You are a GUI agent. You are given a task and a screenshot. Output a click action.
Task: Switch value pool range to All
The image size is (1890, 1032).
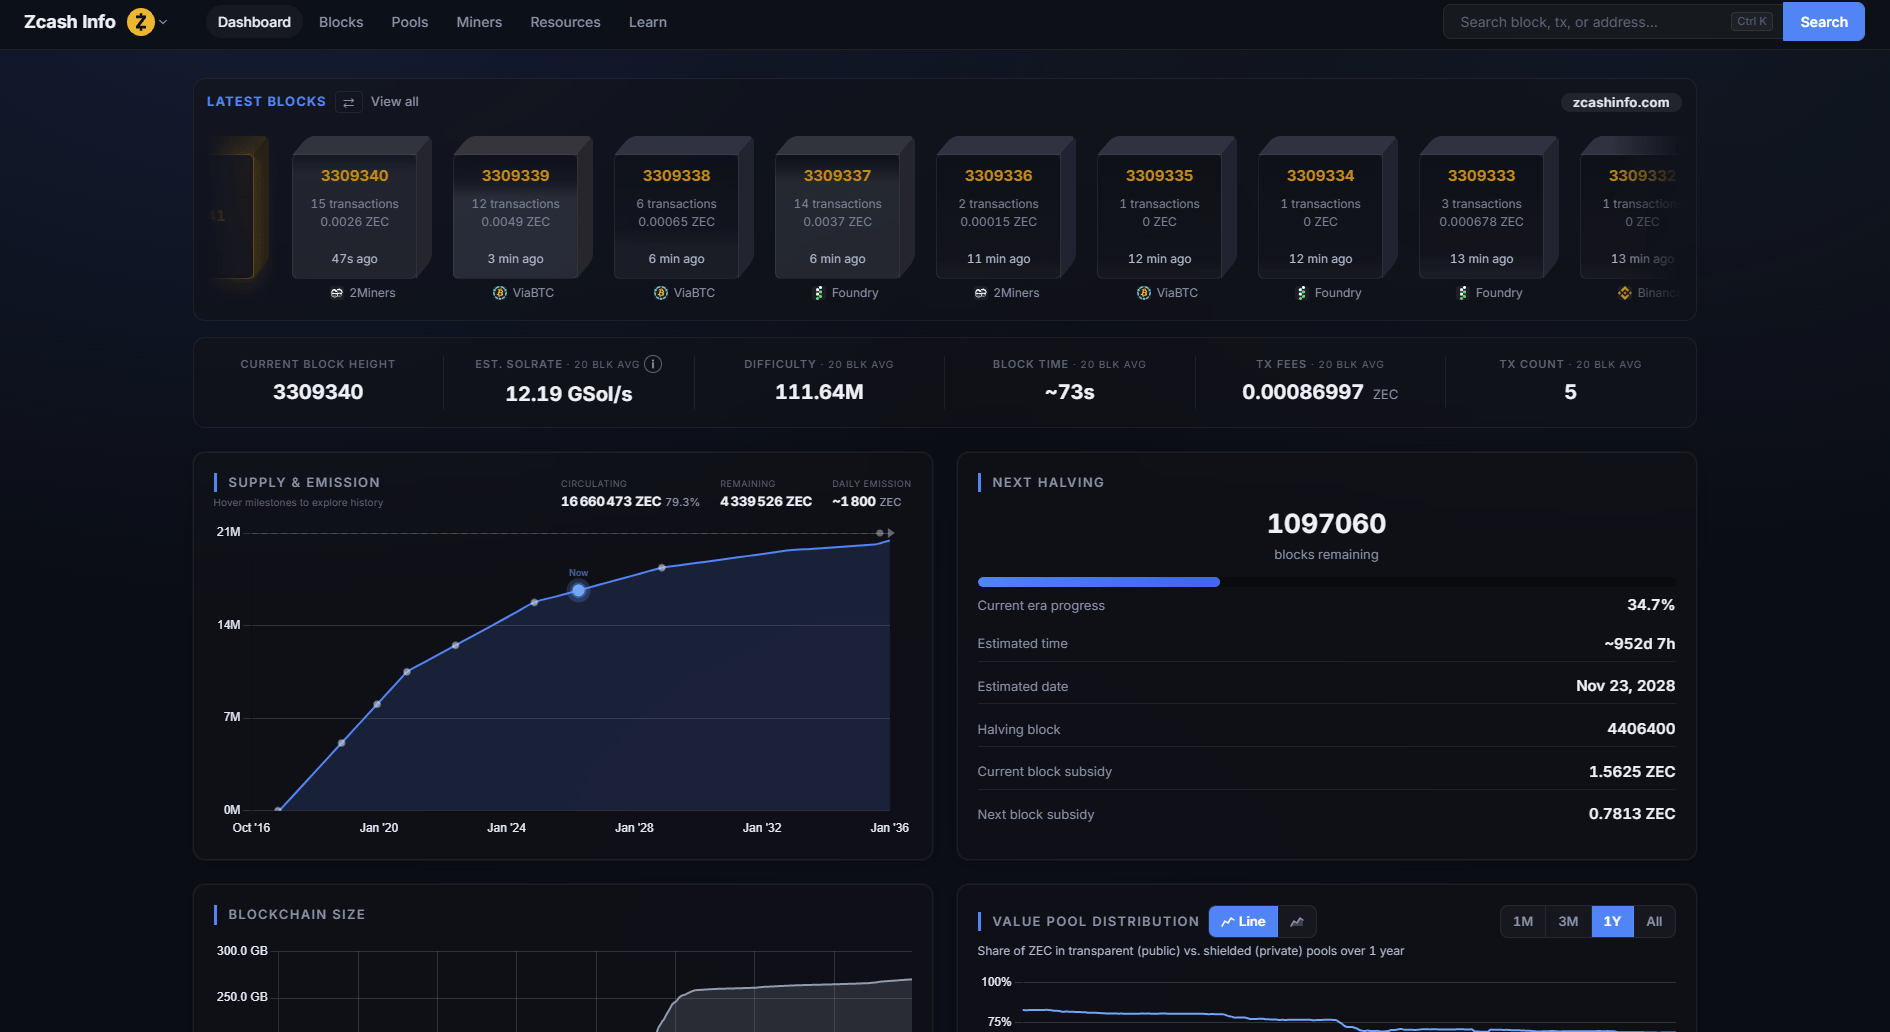point(1655,921)
